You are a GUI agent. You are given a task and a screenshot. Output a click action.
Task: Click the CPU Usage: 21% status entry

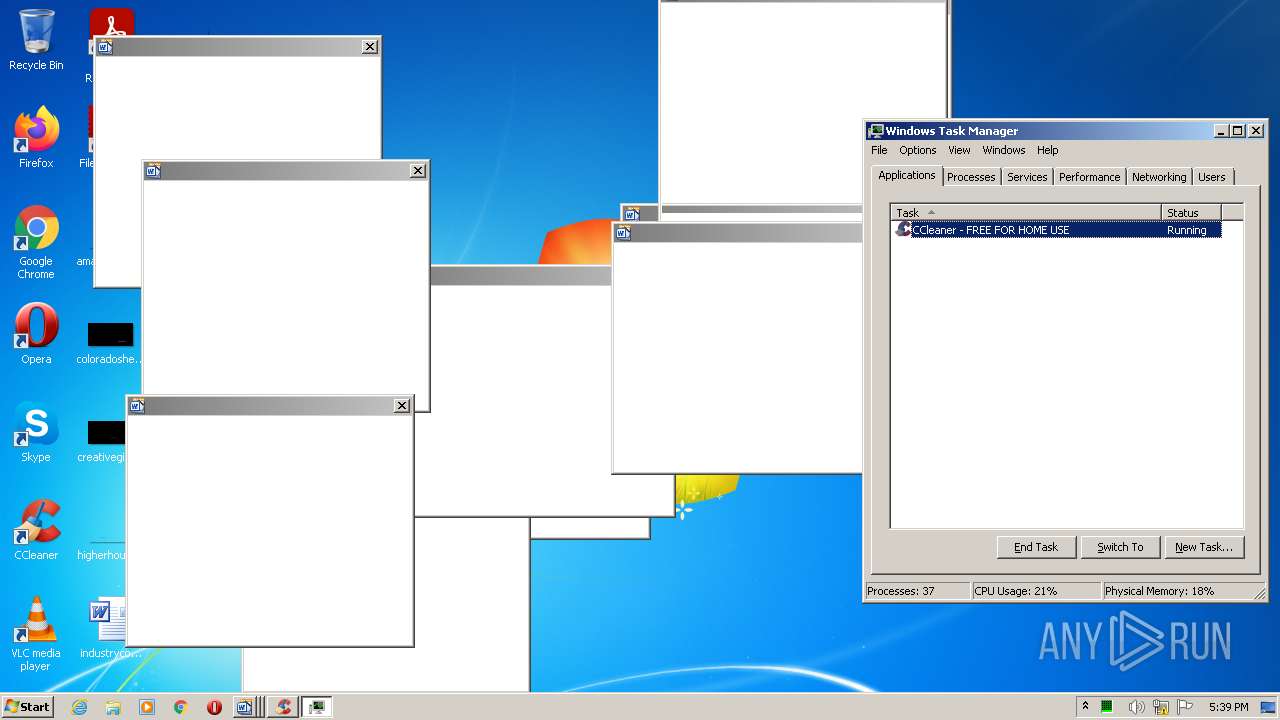1036,591
